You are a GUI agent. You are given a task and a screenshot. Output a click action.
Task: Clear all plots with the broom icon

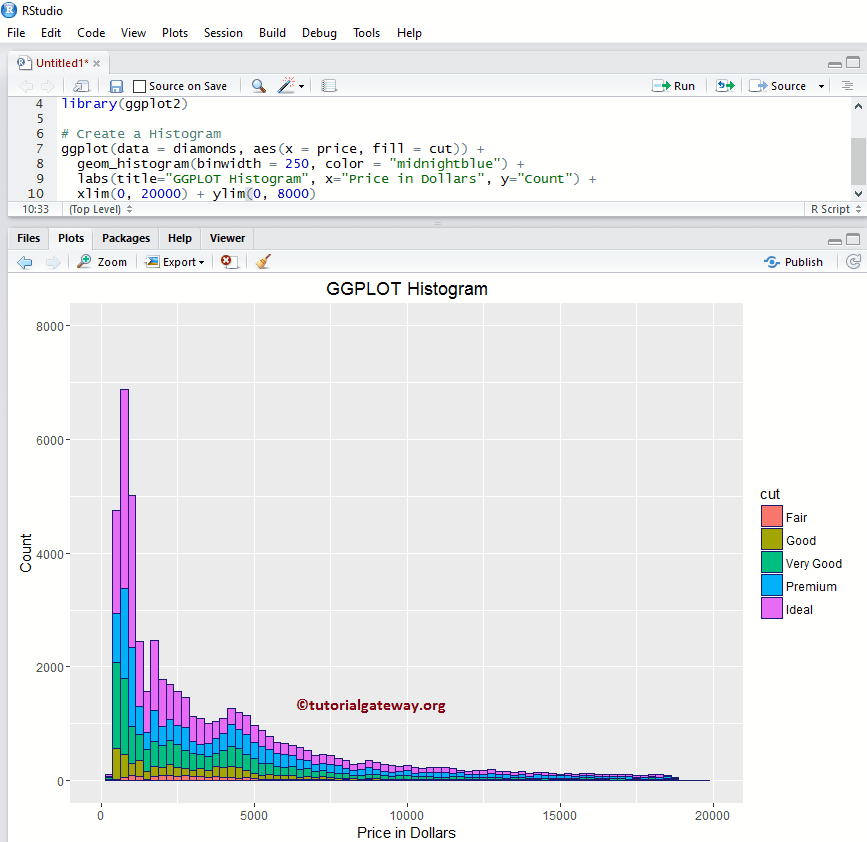click(x=260, y=262)
